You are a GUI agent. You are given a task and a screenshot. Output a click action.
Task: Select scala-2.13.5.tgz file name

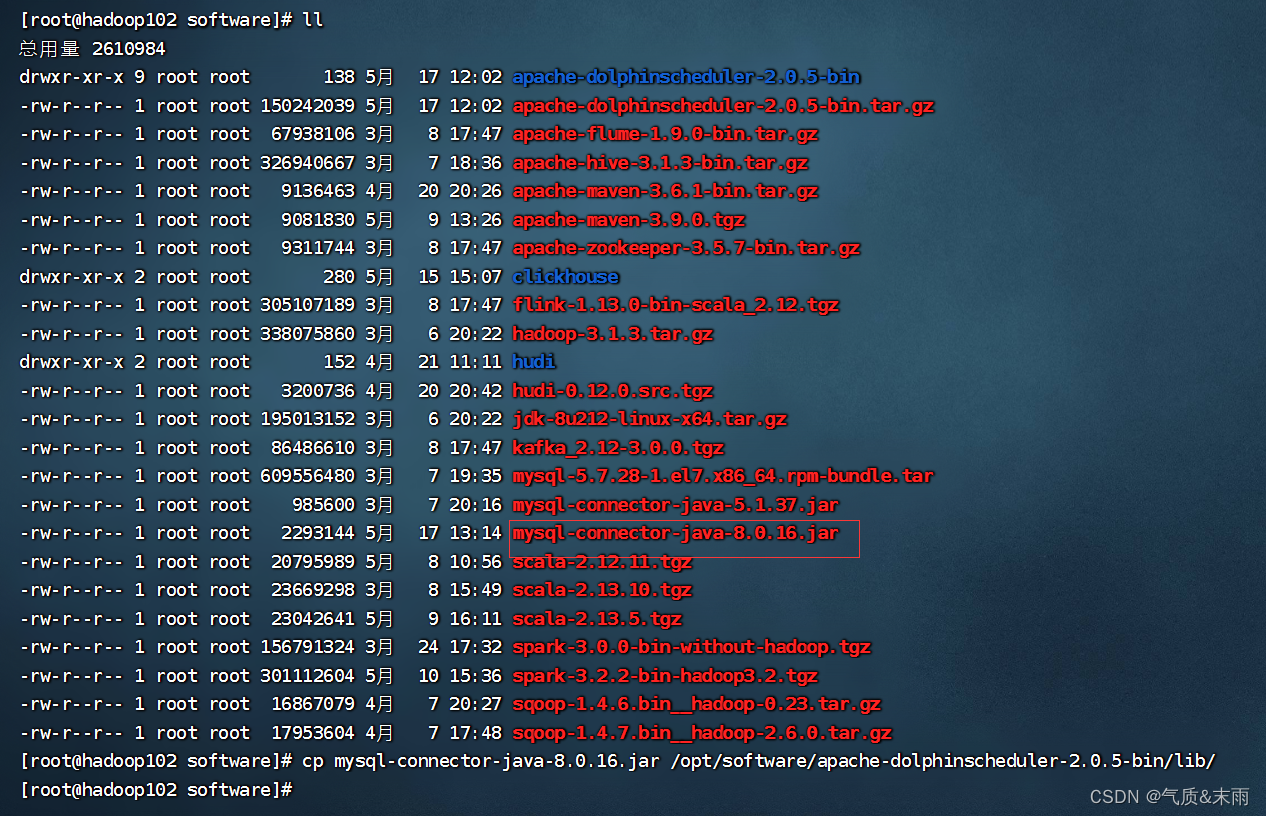(x=597, y=619)
